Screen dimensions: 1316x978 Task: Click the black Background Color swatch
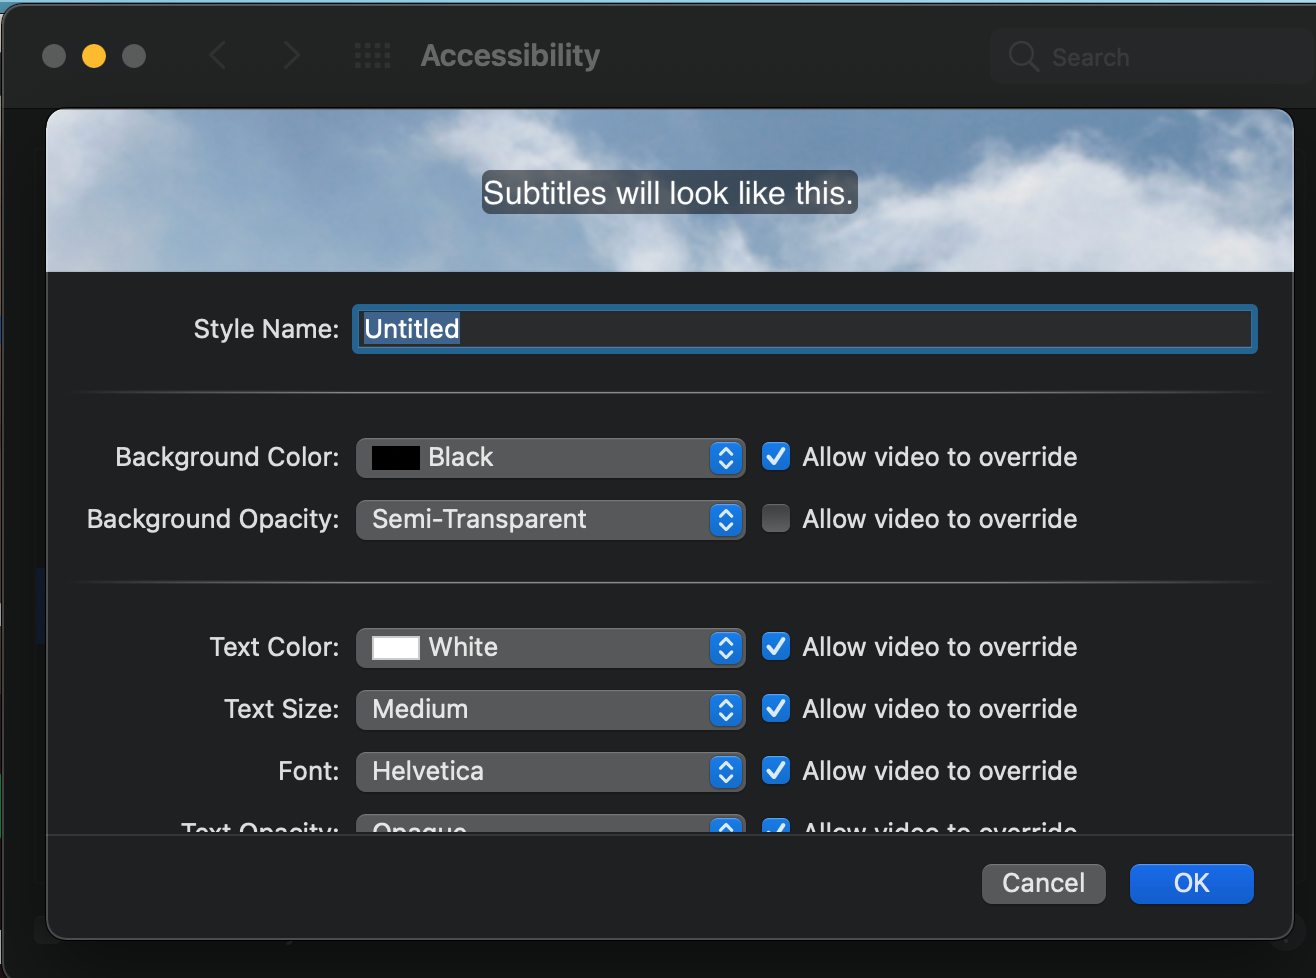396,458
